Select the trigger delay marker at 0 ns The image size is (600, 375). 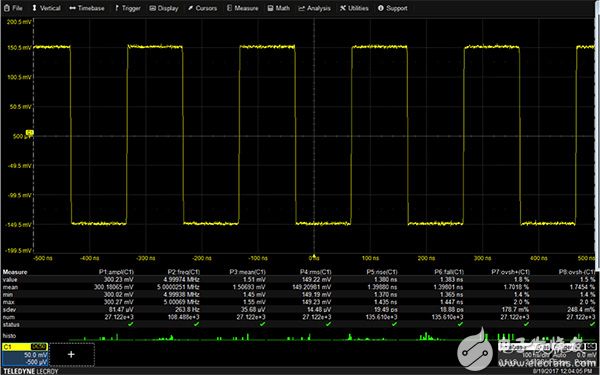click(314, 256)
